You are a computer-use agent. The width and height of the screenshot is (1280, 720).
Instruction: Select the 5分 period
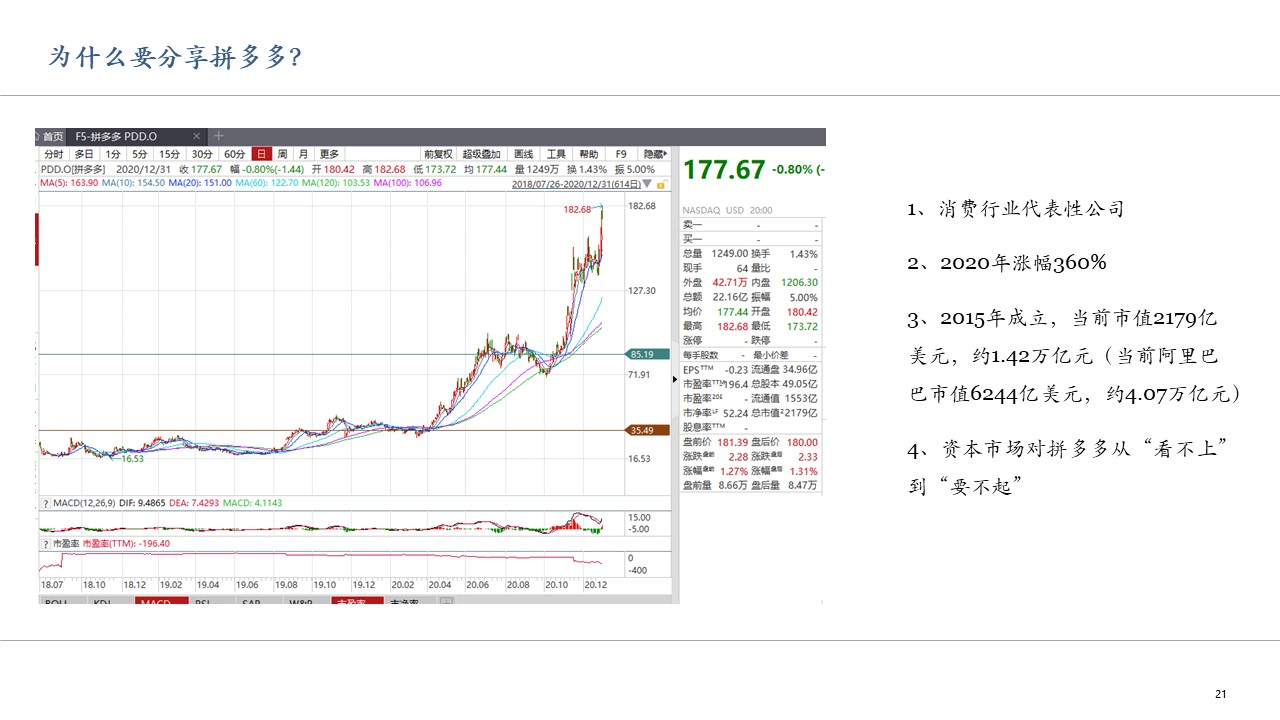[140, 154]
